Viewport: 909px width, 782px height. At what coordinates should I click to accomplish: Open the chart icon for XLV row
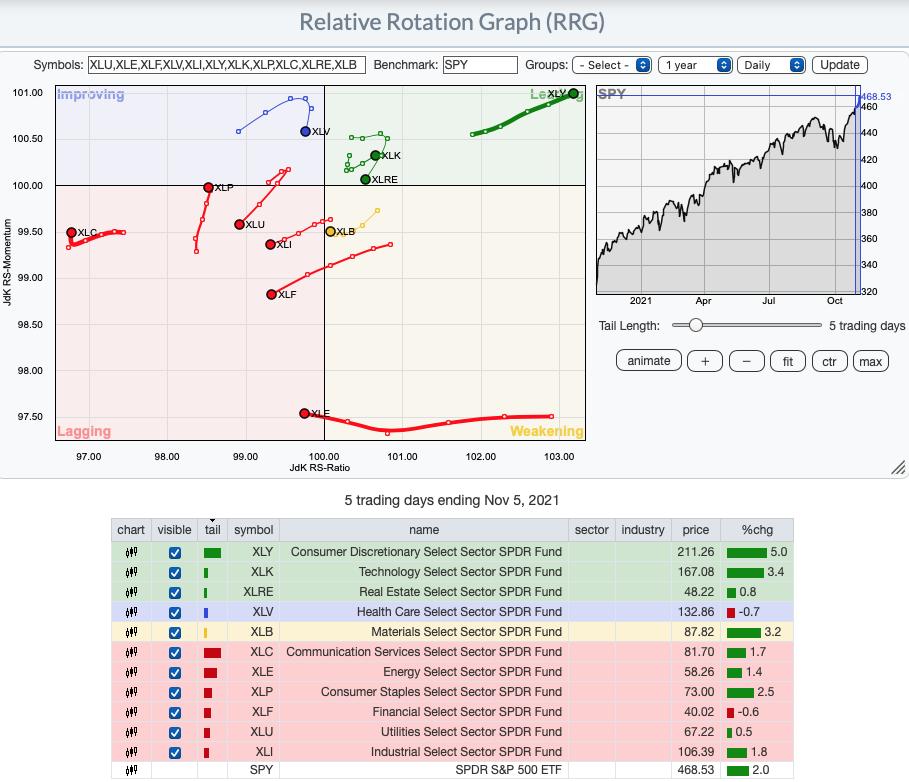point(132,612)
